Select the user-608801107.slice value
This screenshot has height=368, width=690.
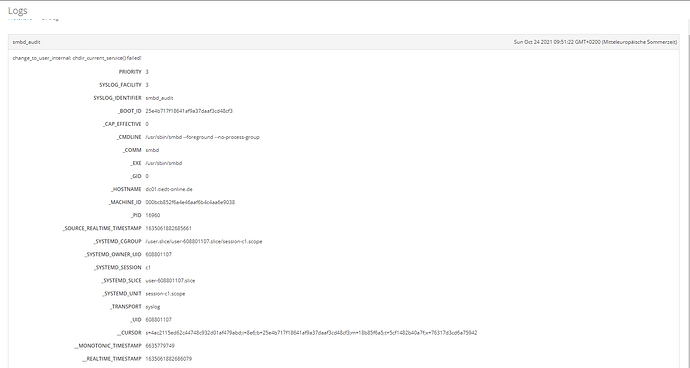170,280
